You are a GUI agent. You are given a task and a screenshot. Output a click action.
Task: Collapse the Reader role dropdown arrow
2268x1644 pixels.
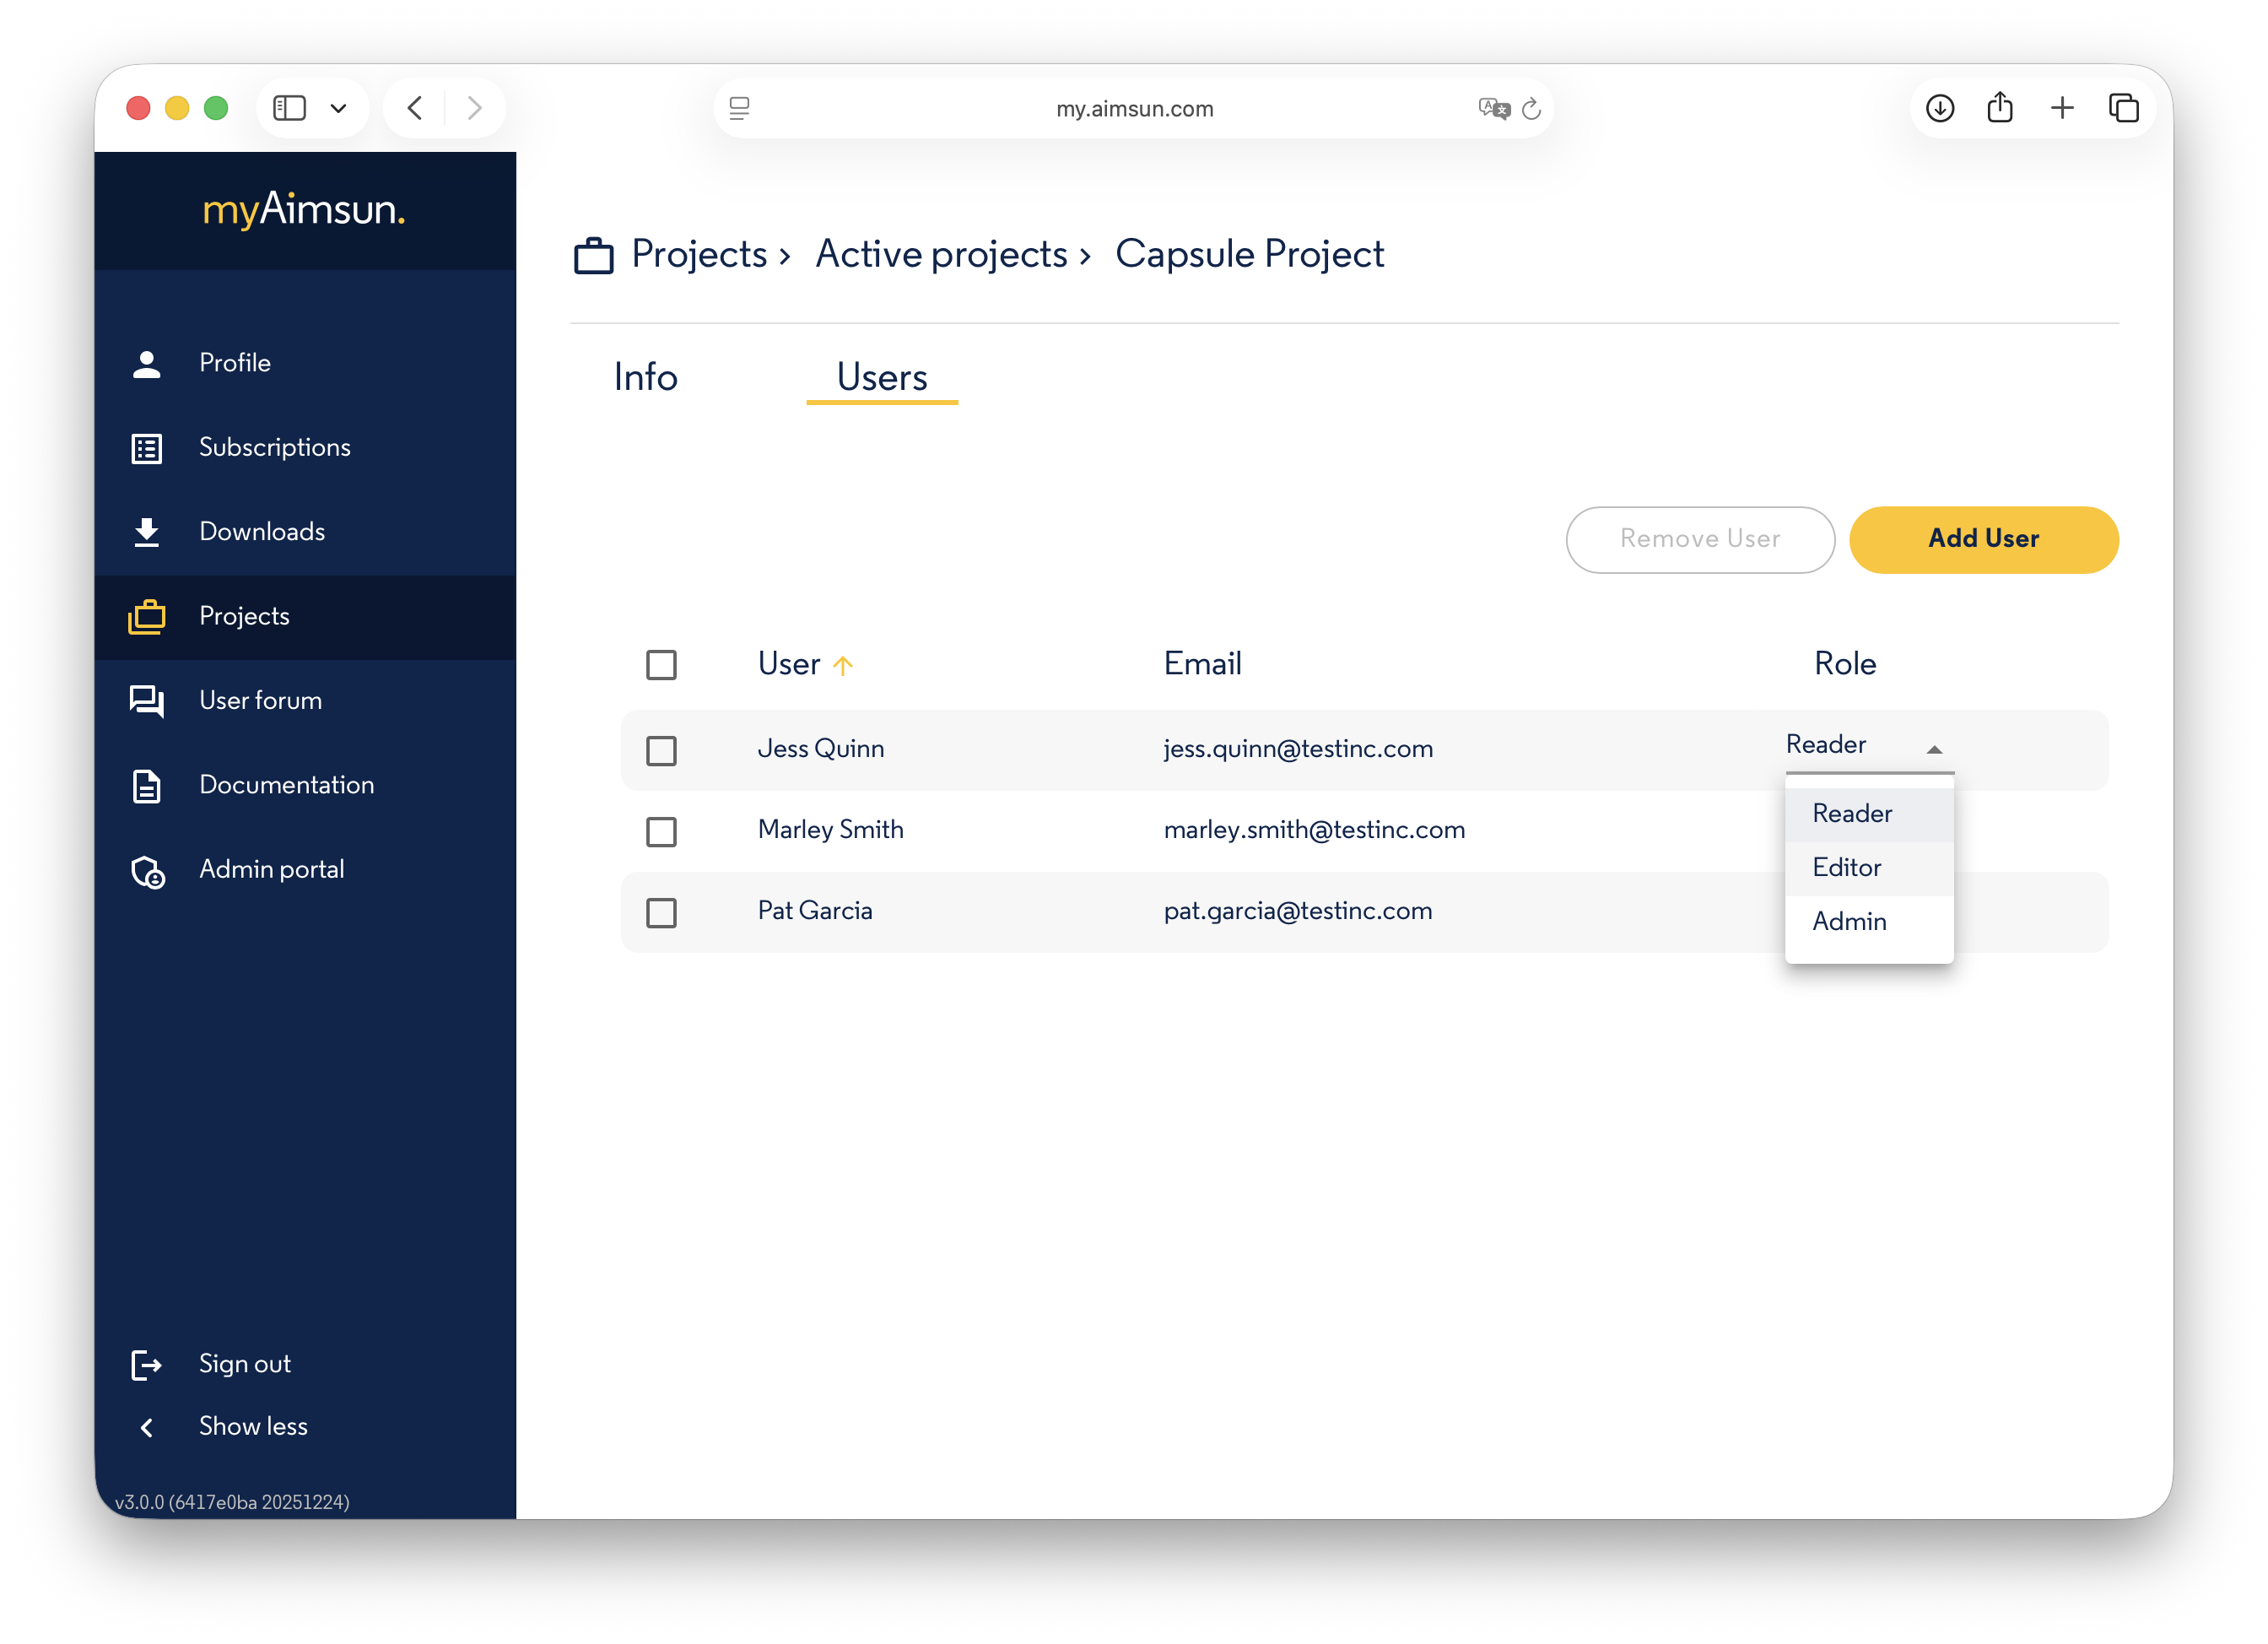coord(1934,749)
